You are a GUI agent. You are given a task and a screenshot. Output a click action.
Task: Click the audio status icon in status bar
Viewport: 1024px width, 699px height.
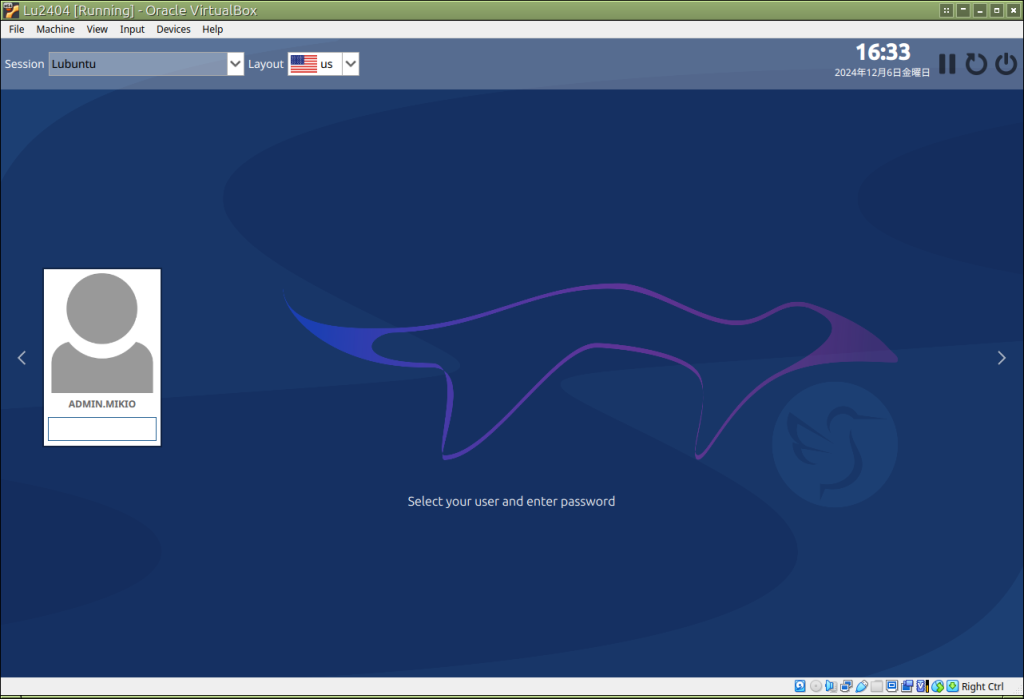(x=831, y=686)
